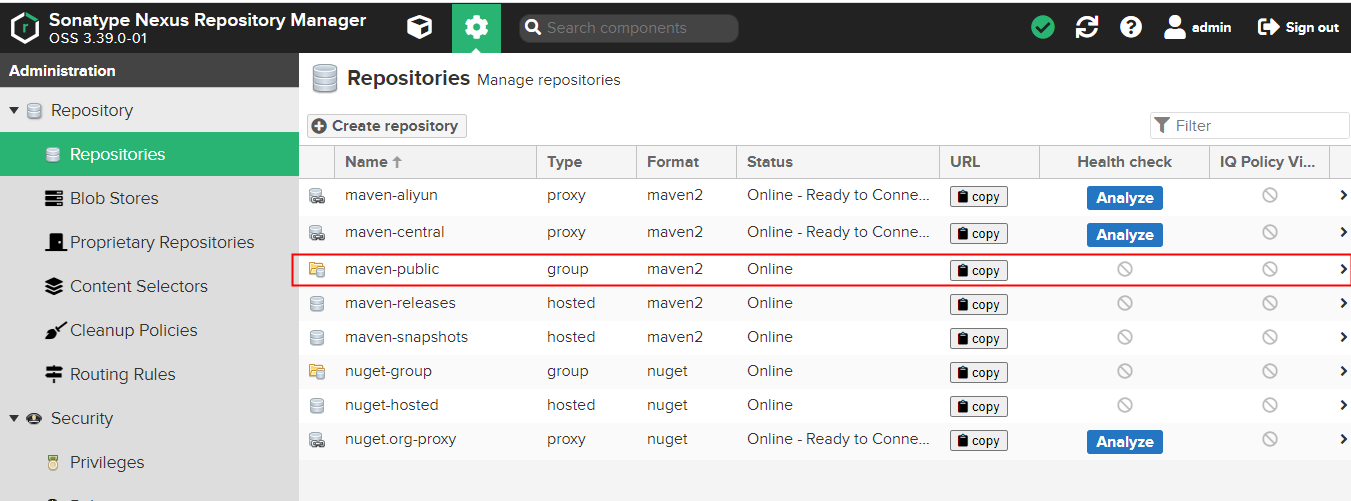Viewport: 1351px width, 501px height.
Task: Collapse the Repository tree section
Action: tap(14, 110)
